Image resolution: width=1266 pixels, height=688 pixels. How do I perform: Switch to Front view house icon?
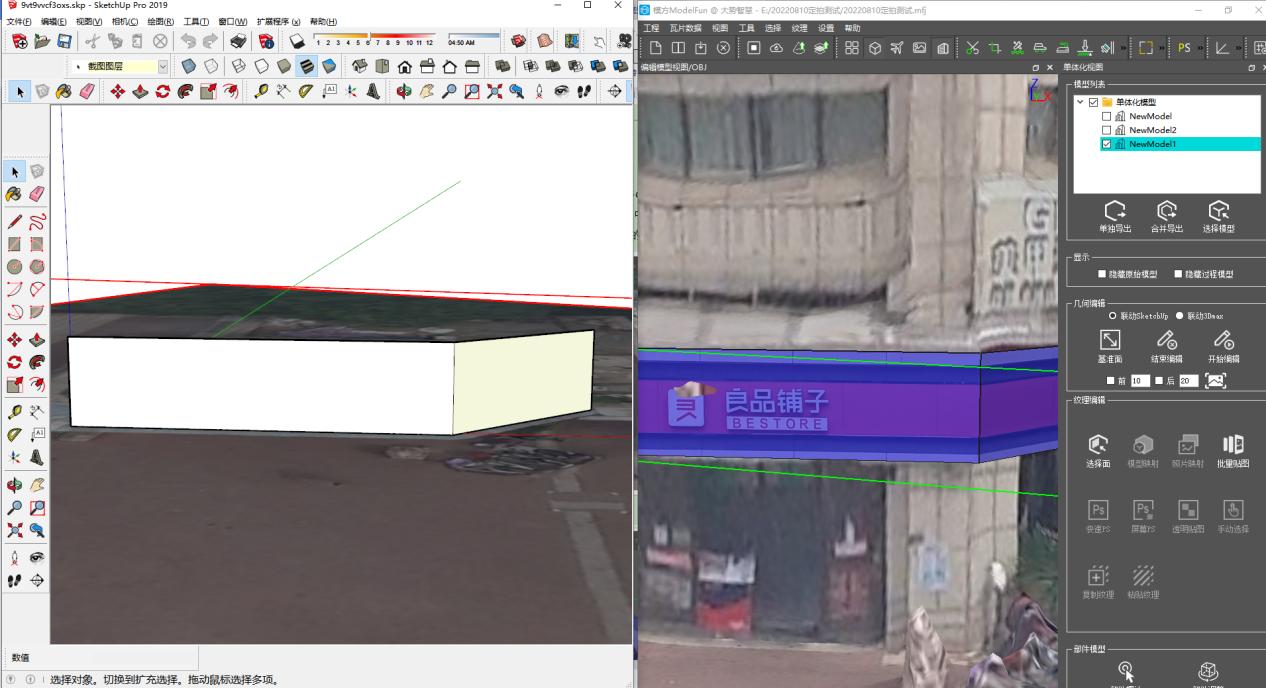(x=404, y=67)
